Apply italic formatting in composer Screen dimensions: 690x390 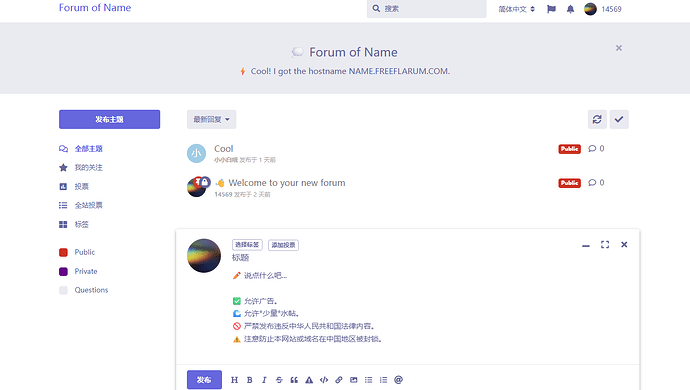pos(264,380)
